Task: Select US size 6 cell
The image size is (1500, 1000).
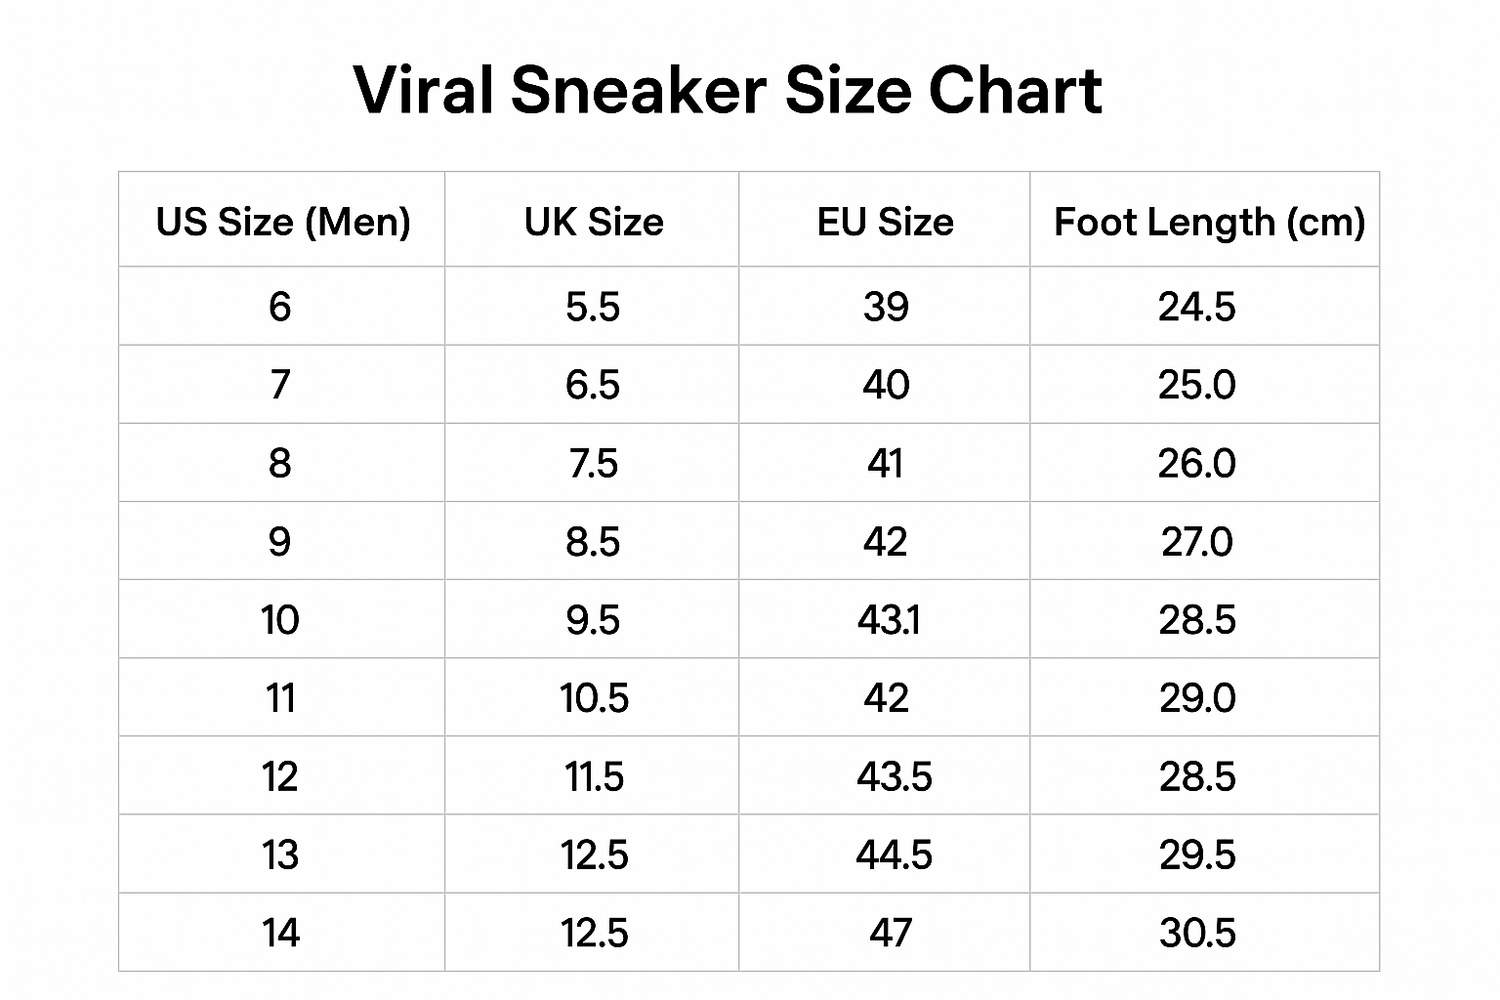Action: tap(280, 307)
